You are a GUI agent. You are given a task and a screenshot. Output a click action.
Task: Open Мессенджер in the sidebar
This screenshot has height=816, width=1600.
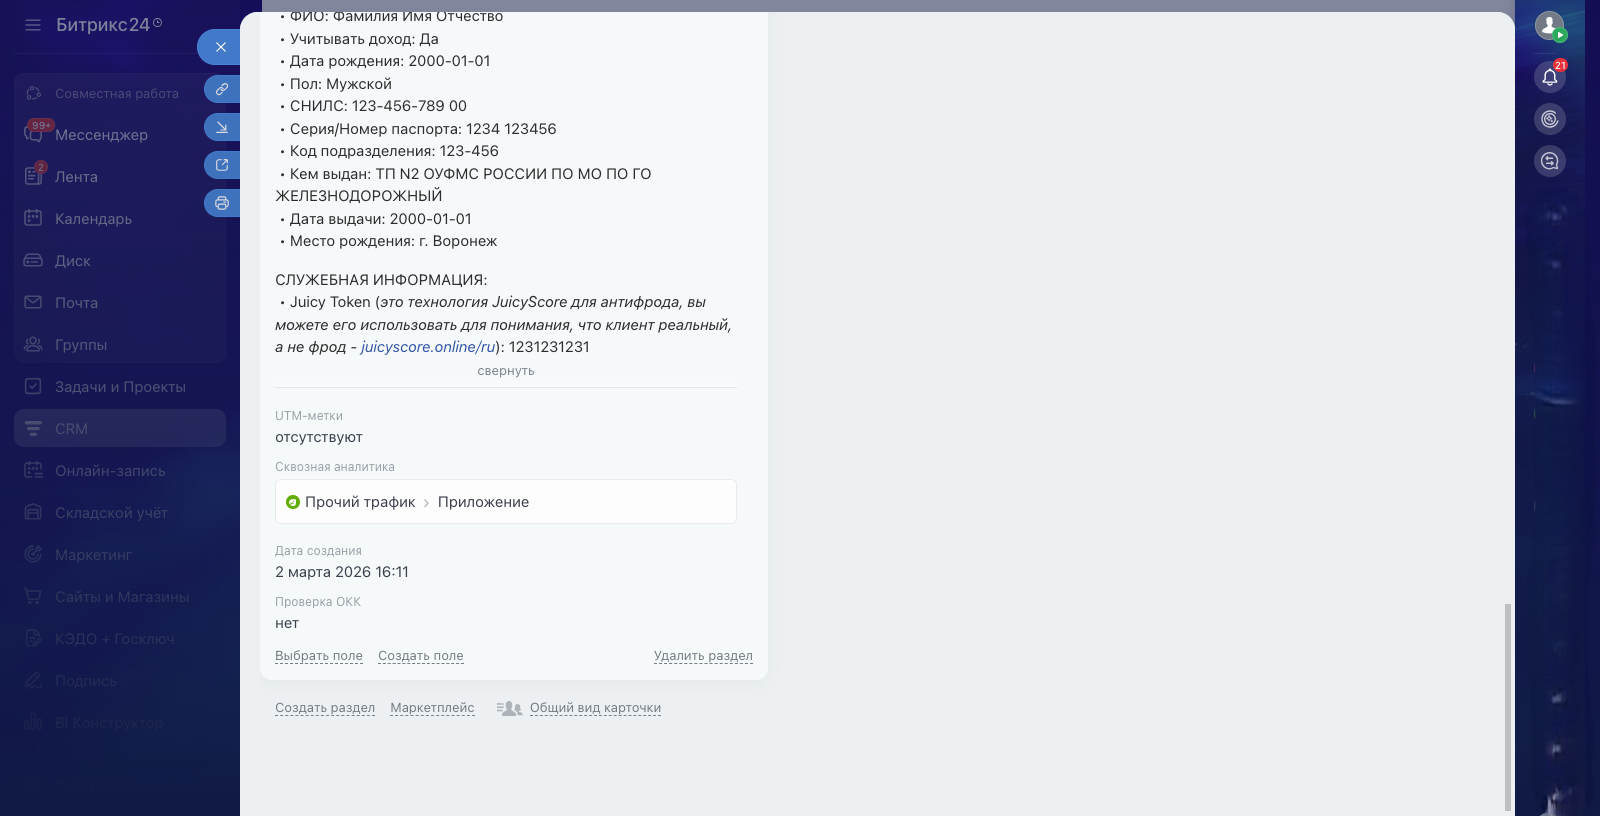click(x=101, y=135)
